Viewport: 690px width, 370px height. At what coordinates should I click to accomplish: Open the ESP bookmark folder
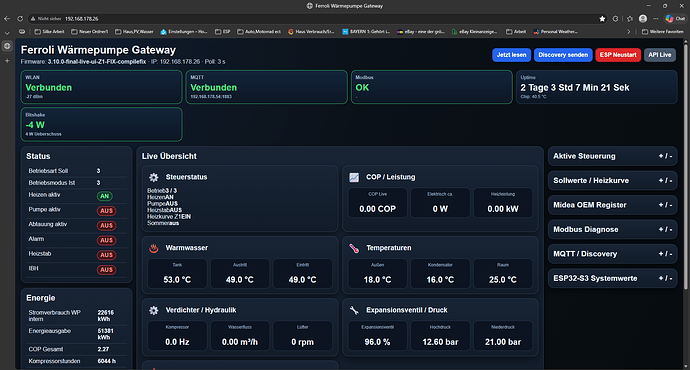click(x=223, y=32)
